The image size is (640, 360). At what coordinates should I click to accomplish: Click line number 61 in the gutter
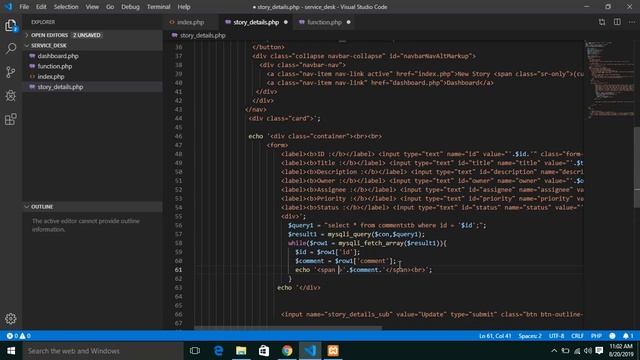tap(178, 270)
